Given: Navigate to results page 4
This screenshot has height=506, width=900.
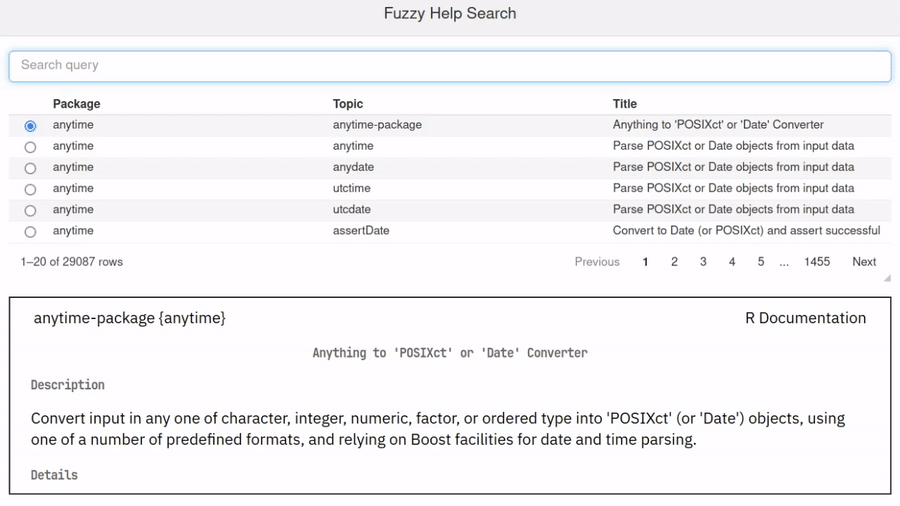Looking at the screenshot, I should (x=732, y=262).
